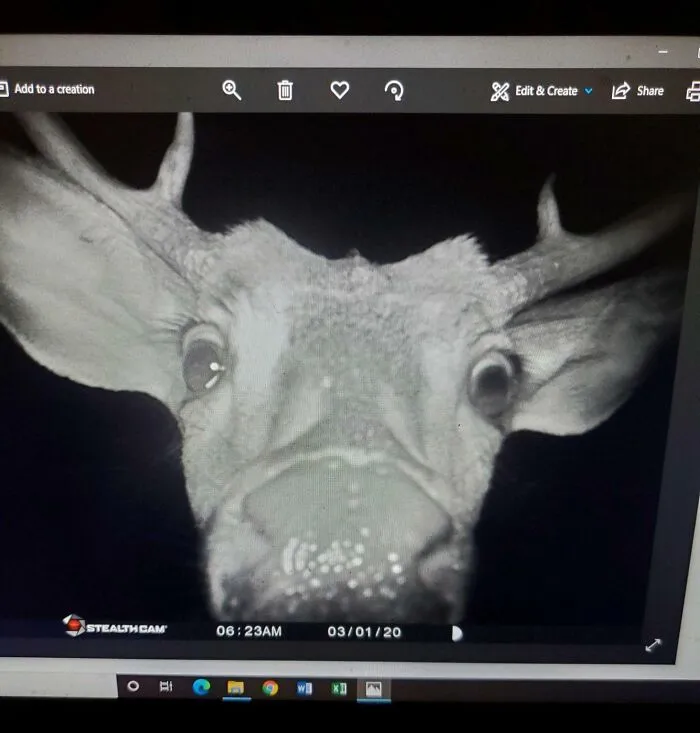Open Microsoft Word from taskbar
Image resolution: width=700 pixels, height=733 pixels.
[304, 688]
